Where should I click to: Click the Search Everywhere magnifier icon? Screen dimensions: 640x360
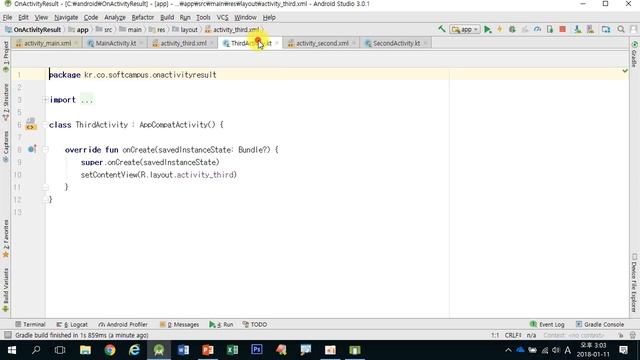(x=621, y=29)
